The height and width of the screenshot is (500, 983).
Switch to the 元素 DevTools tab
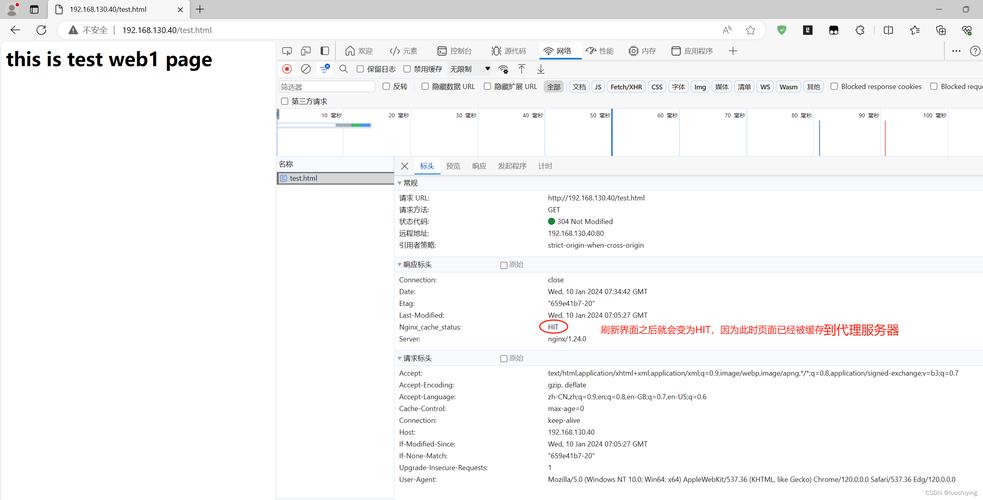[403, 51]
